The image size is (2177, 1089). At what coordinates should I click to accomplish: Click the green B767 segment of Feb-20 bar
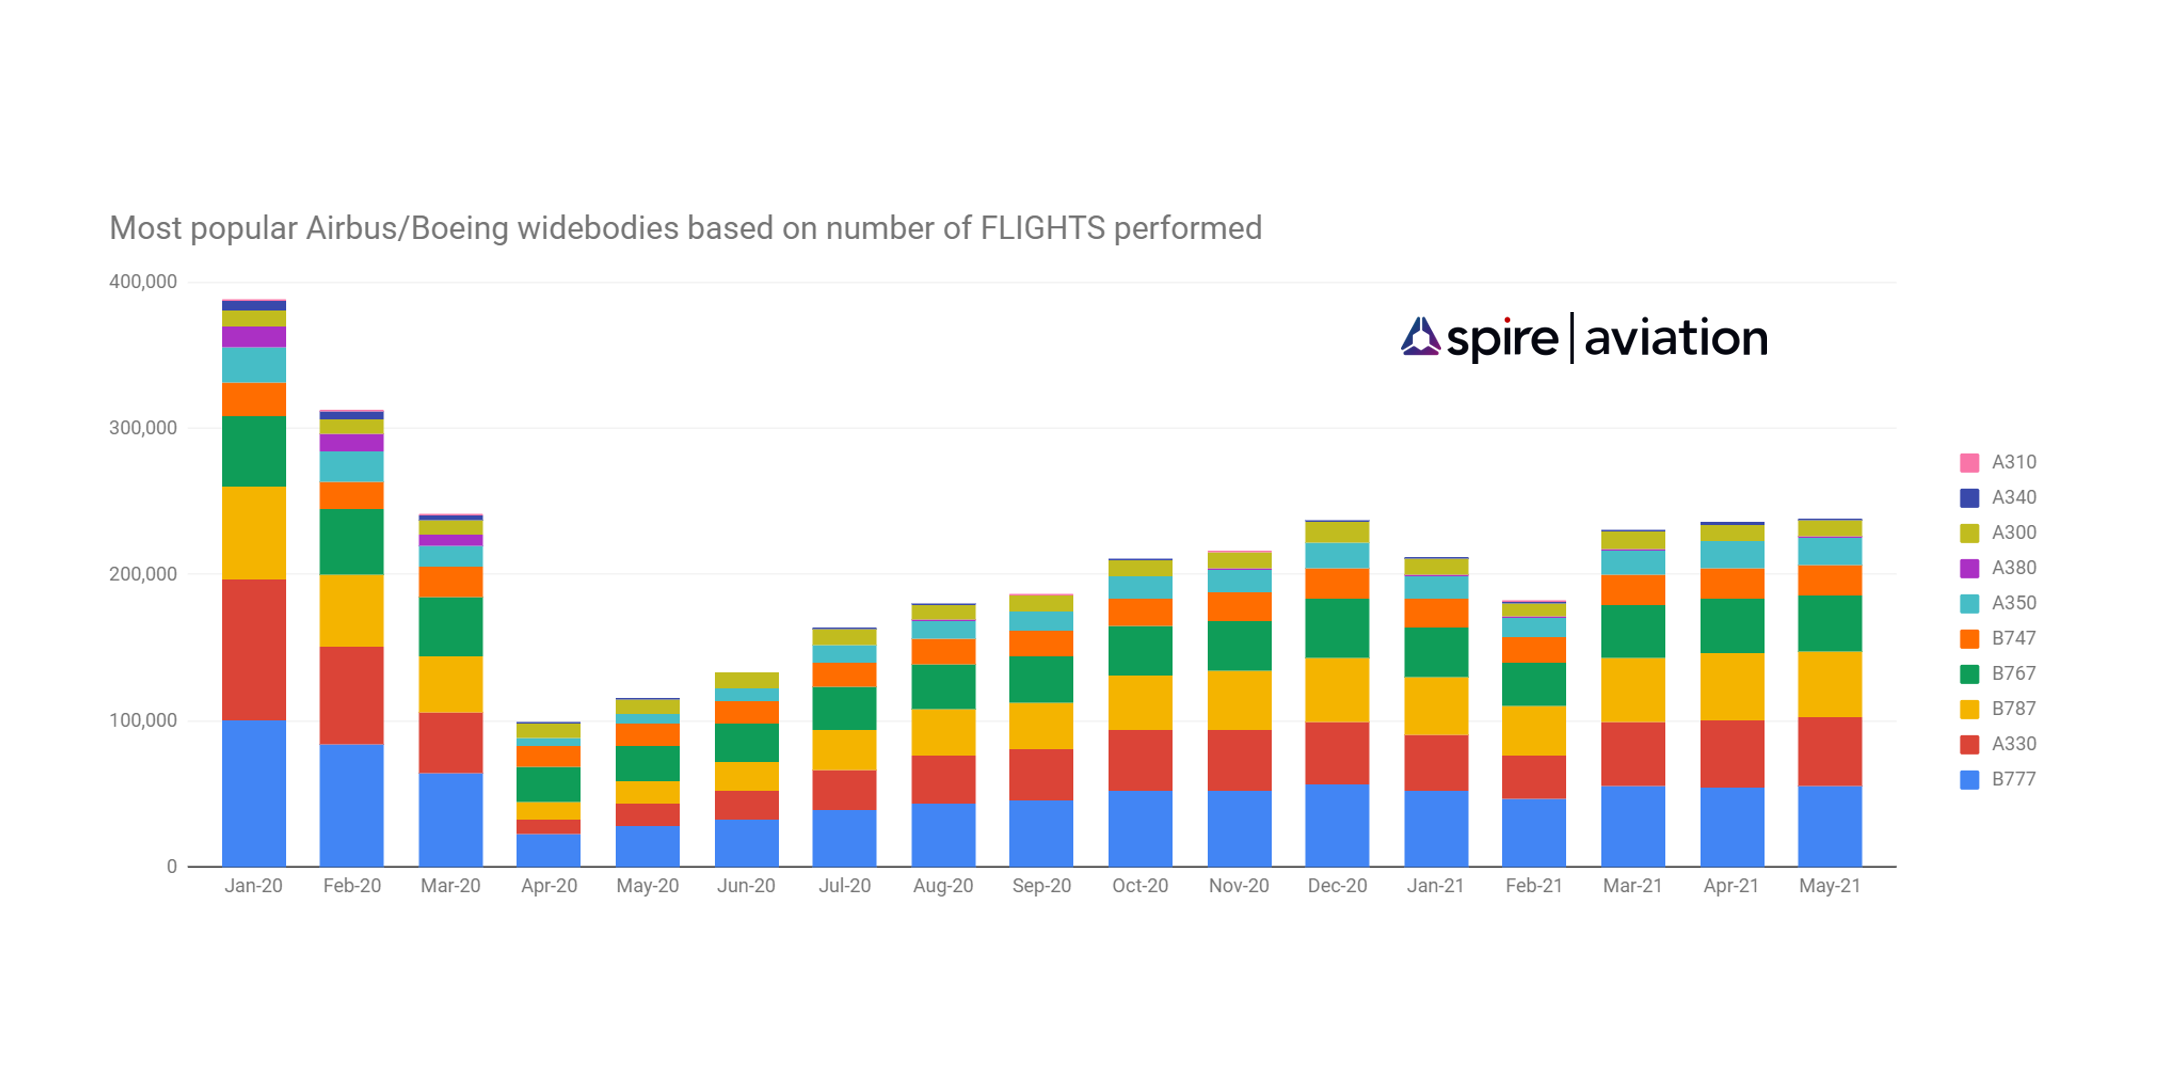click(x=352, y=542)
